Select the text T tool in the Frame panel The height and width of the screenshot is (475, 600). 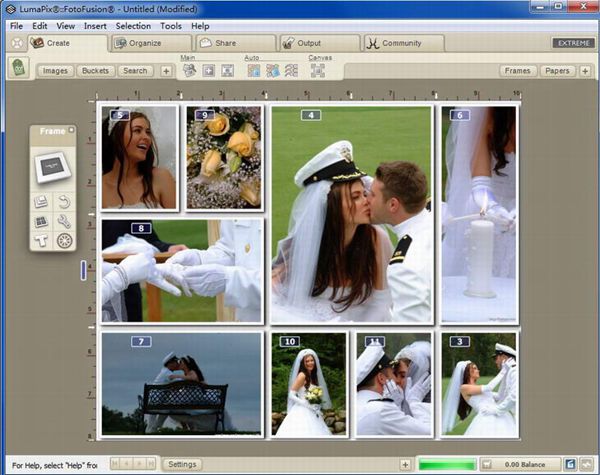41,241
